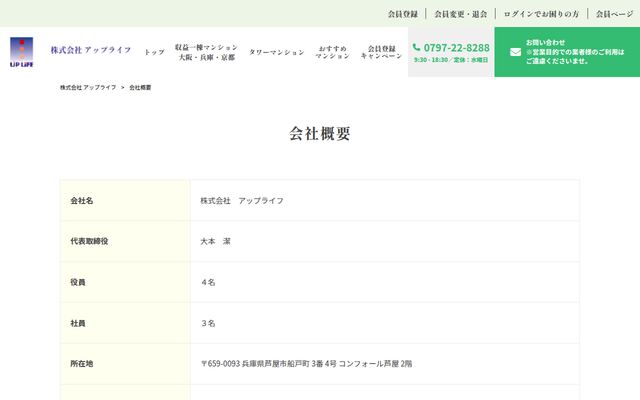This screenshot has height=400, width=640.
Task: Click the 代表取締役 row label
Action: pos(89,241)
